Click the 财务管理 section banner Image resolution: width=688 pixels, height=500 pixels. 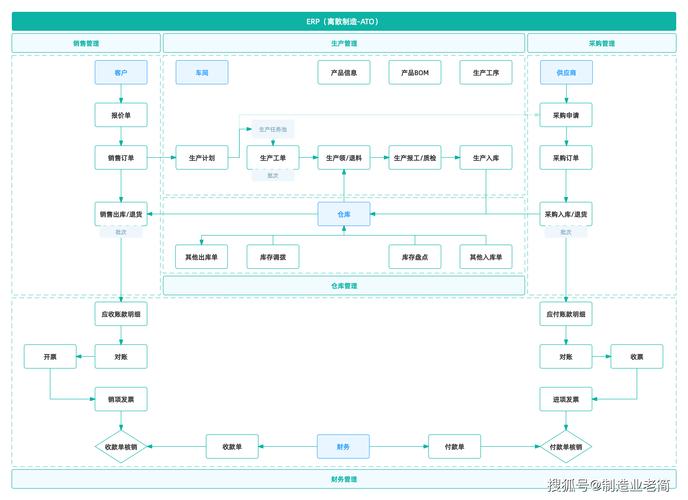[x=344, y=479]
